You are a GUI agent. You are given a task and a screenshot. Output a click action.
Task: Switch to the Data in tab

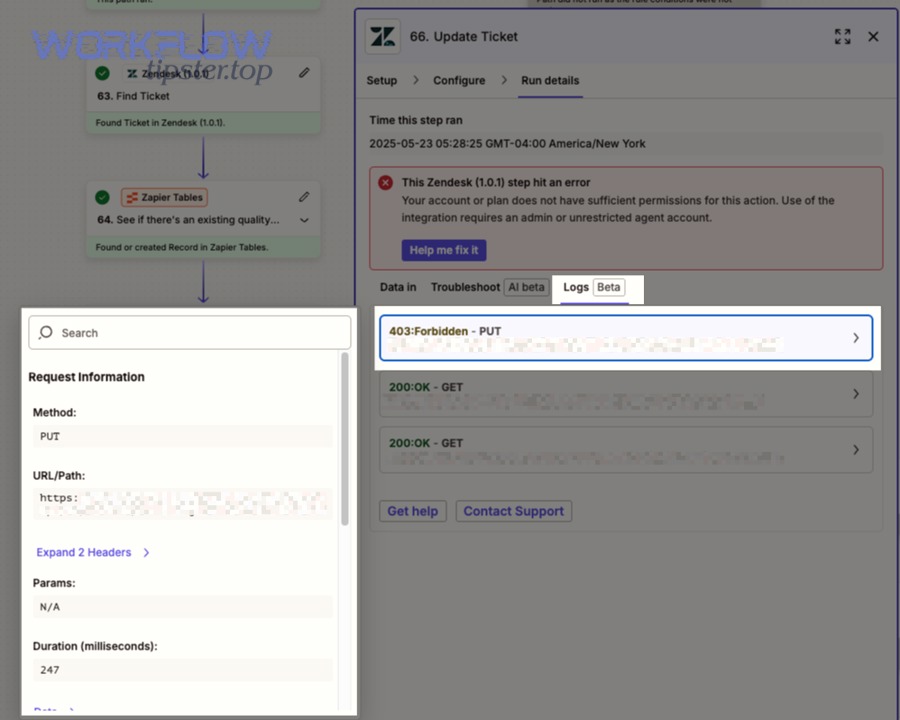[398, 287]
